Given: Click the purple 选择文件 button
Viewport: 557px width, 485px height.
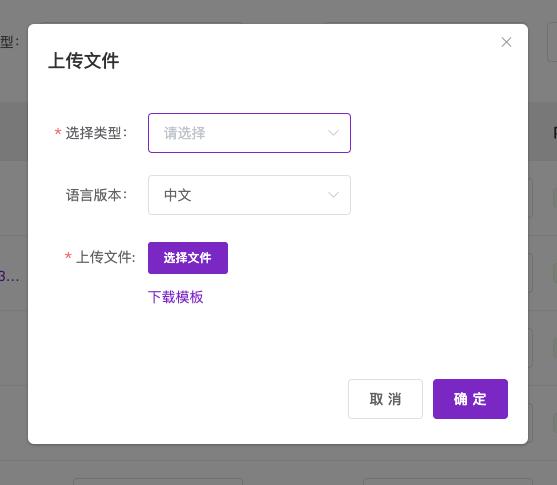Looking at the screenshot, I should pyautogui.click(x=188, y=258).
